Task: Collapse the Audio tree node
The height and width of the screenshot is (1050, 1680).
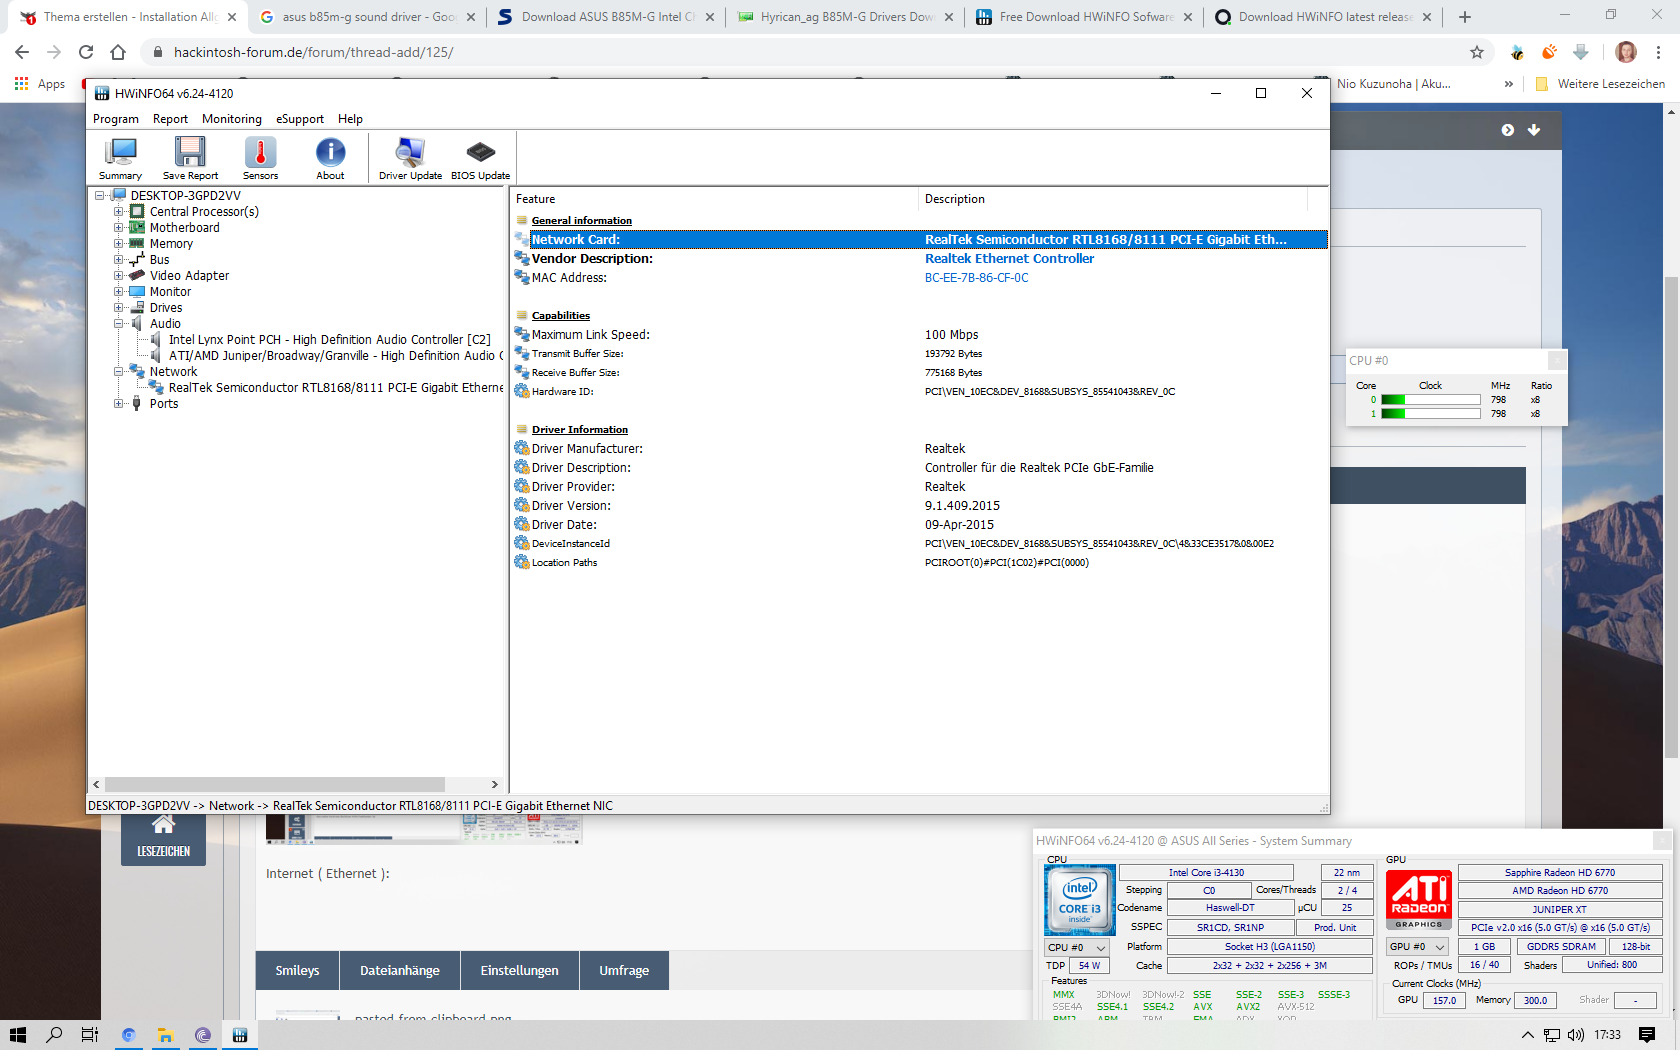Action: (119, 324)
